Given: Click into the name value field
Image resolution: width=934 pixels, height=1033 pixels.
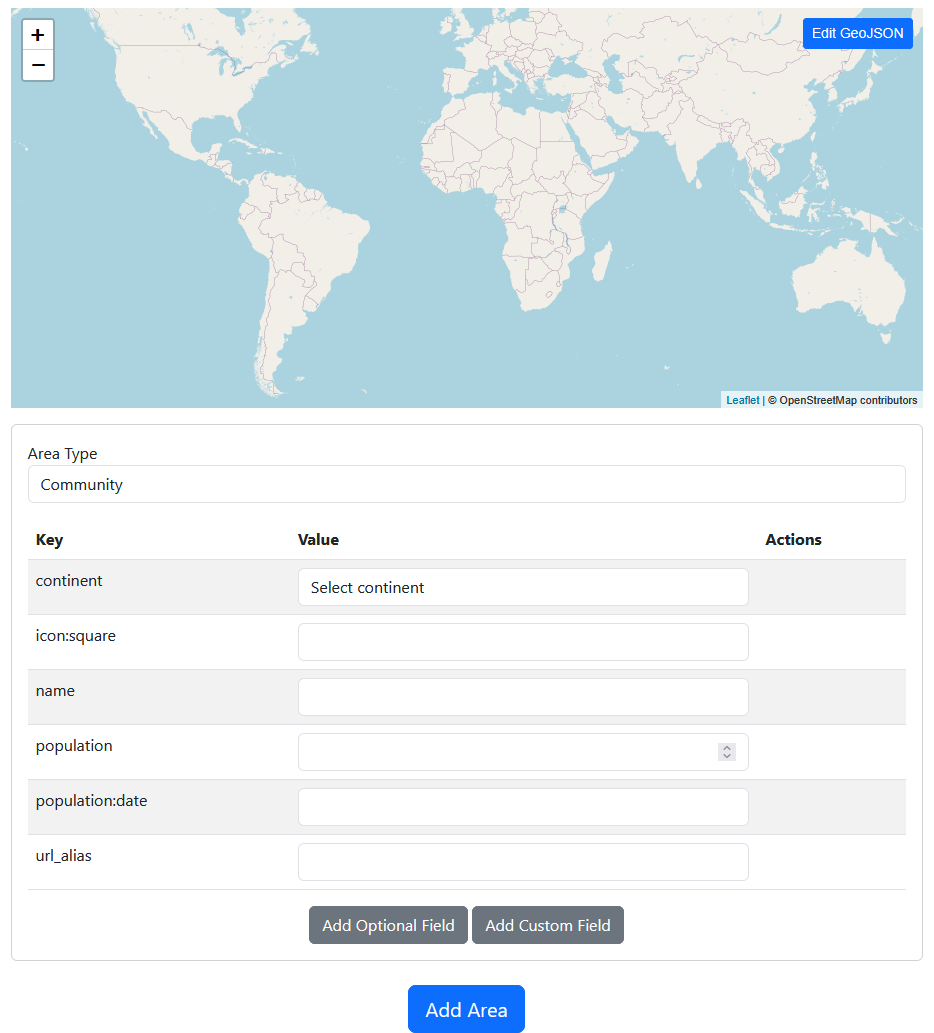Looking at the screenshot, I should (x=522, y=697).
